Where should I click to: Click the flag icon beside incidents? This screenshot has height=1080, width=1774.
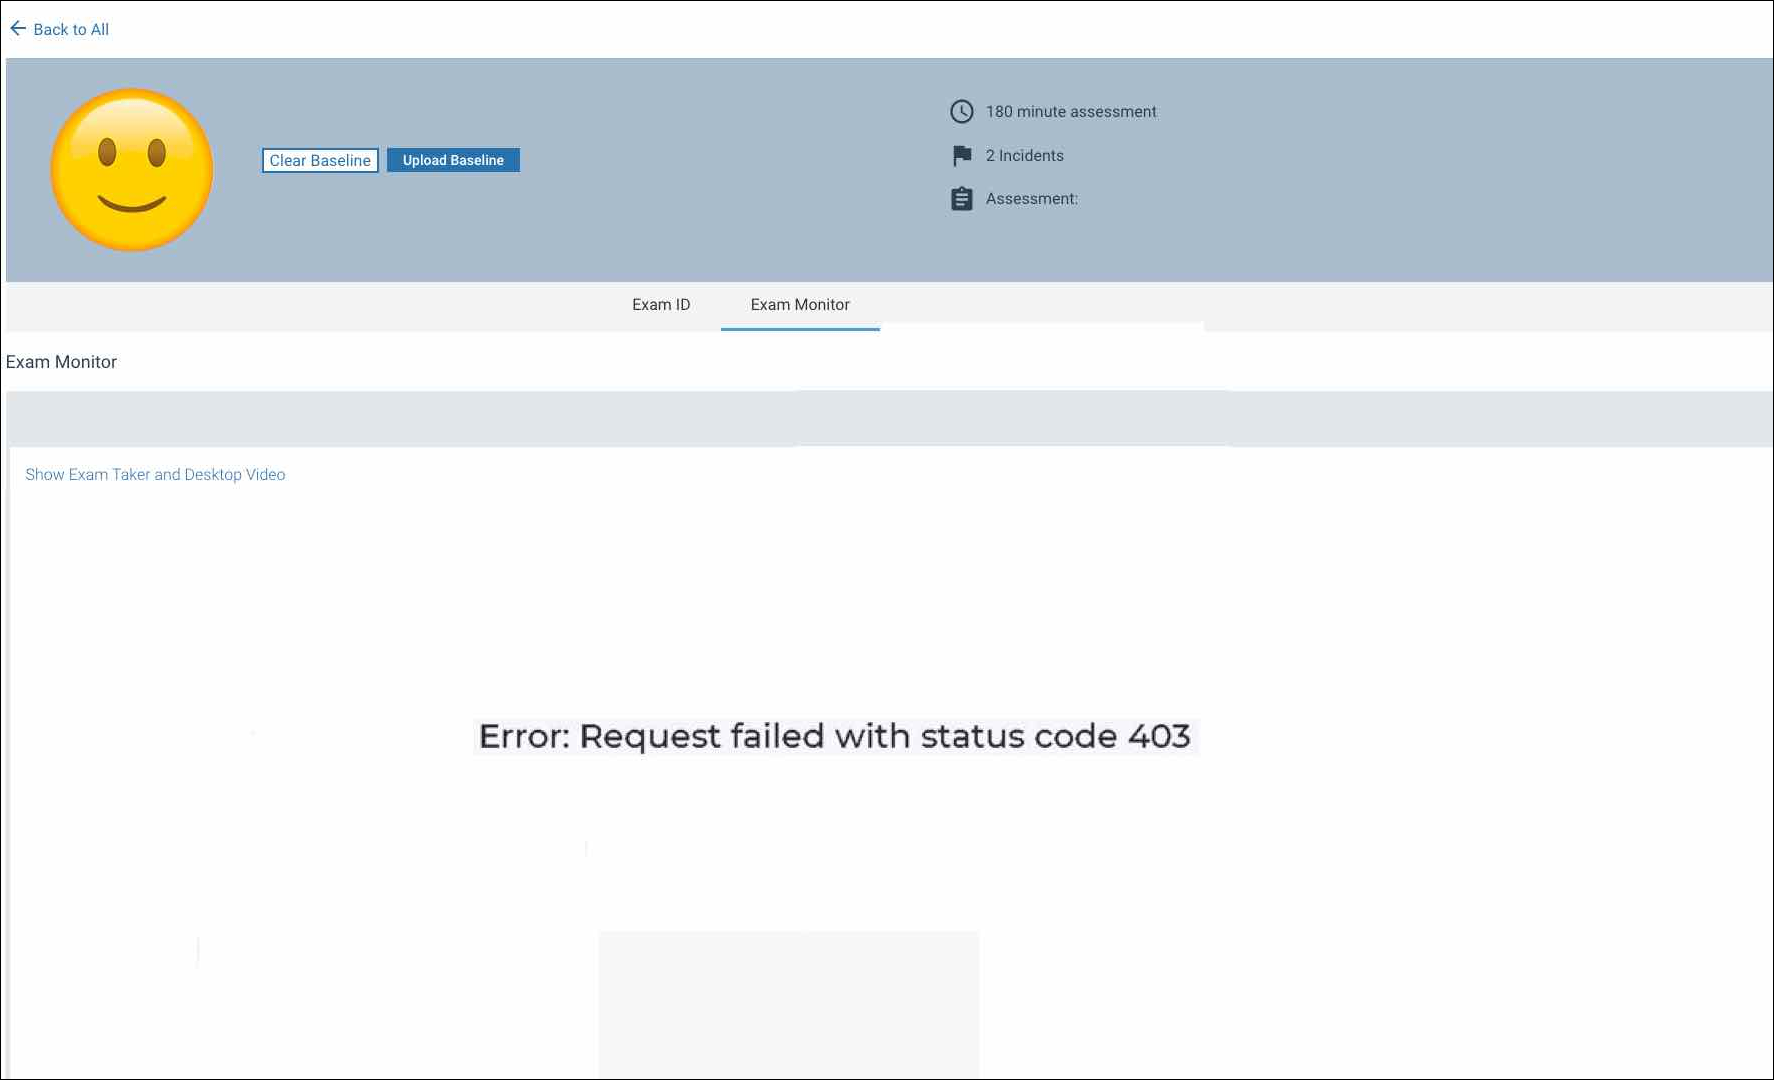pos(961,156)
